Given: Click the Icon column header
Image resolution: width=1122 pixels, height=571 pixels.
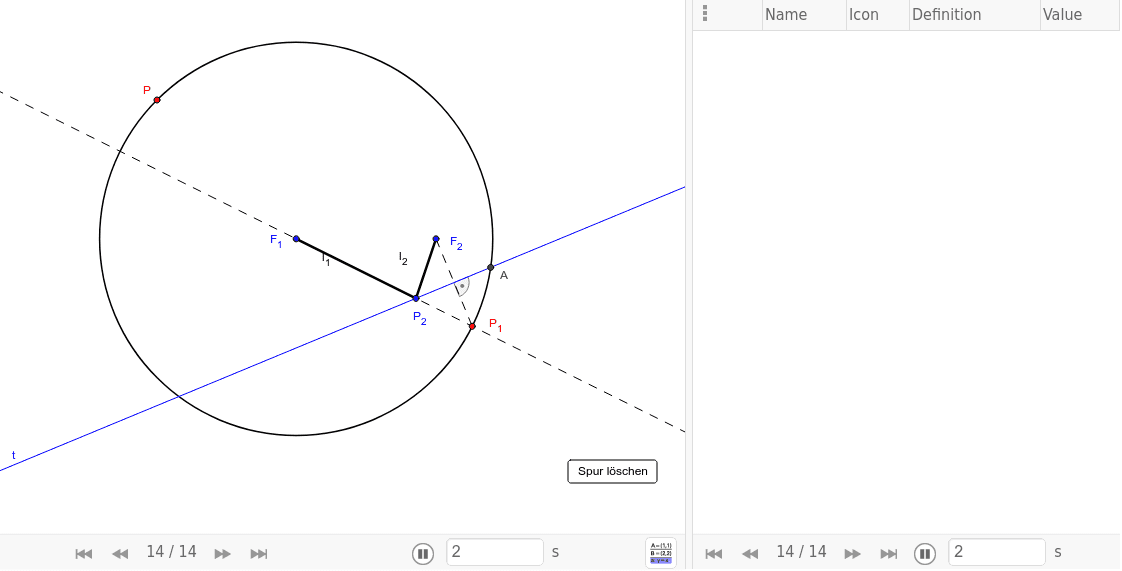Looking at the screenshot, I should [864, 14].
